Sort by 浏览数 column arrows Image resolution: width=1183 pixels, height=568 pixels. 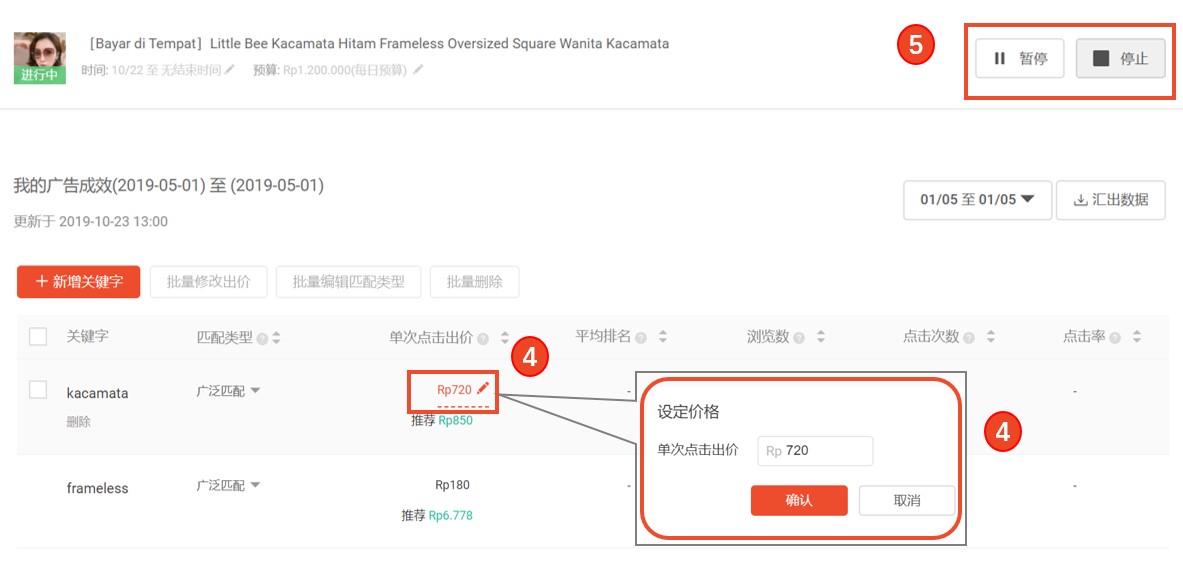click(821, 337)
